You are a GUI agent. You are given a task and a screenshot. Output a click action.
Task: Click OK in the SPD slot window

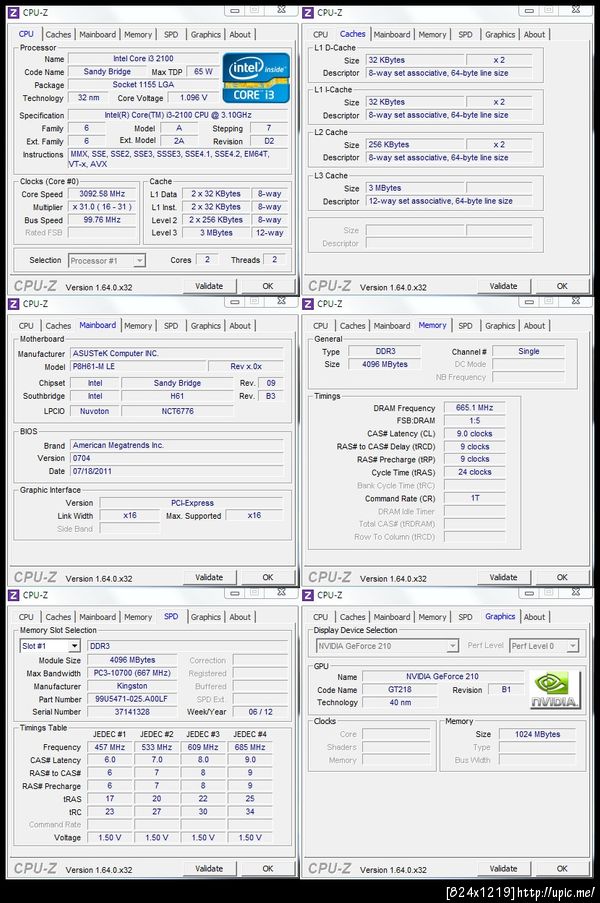[268, 869]
